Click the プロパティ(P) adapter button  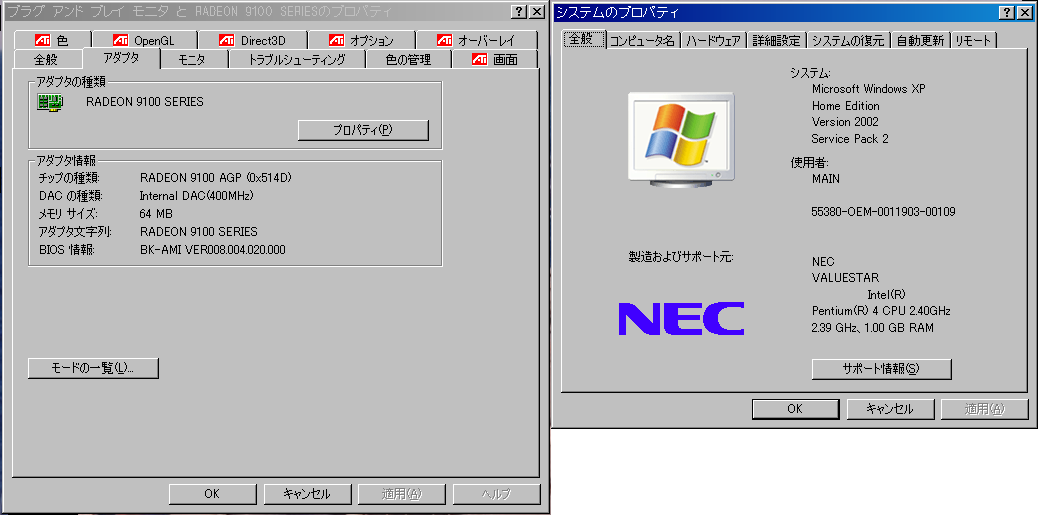coord(363,130)
